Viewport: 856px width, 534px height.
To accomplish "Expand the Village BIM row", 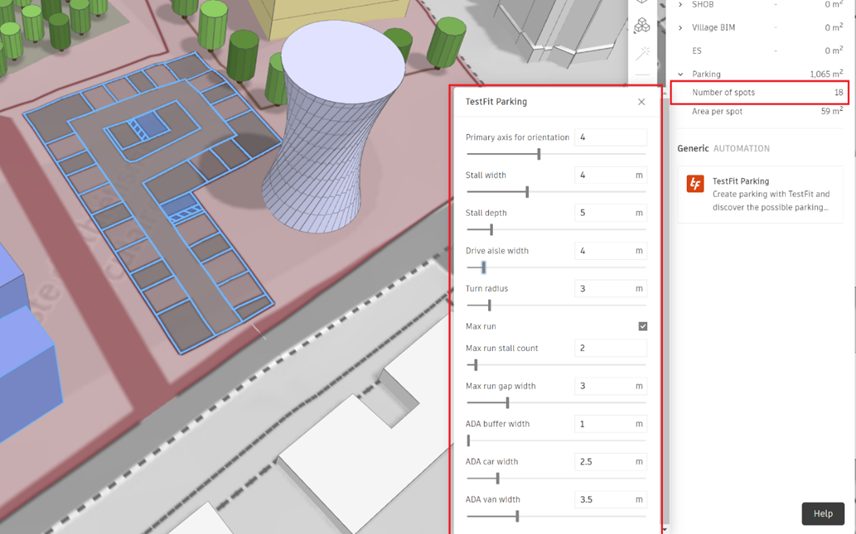I will [680, 27].
